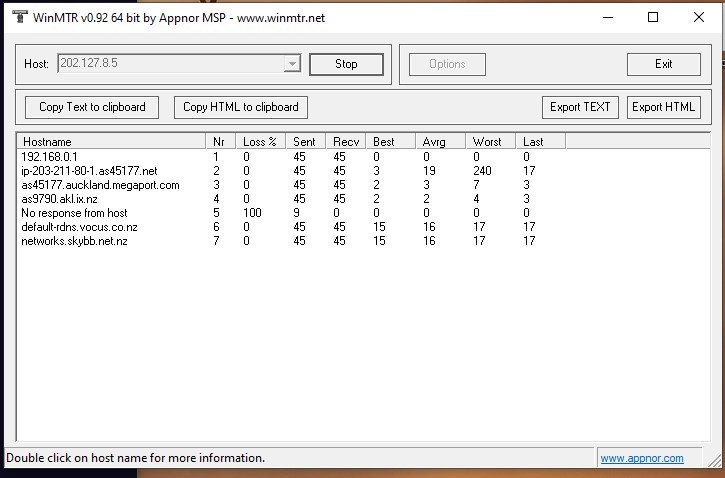725x478 pixels.
Task: Stop the running trace
Action: click(x=346, y=64)
